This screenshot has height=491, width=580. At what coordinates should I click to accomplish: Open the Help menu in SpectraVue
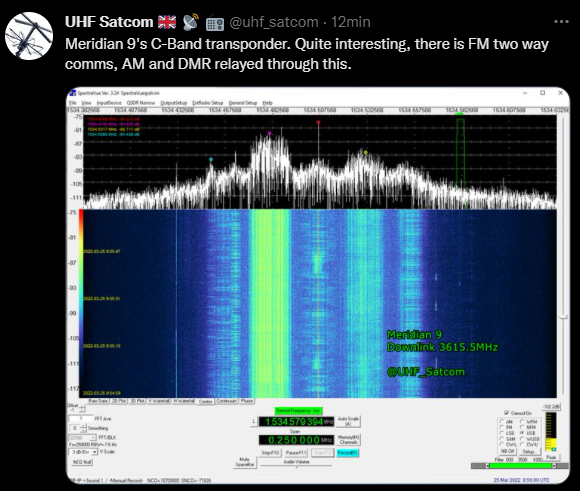click(267, 103)
